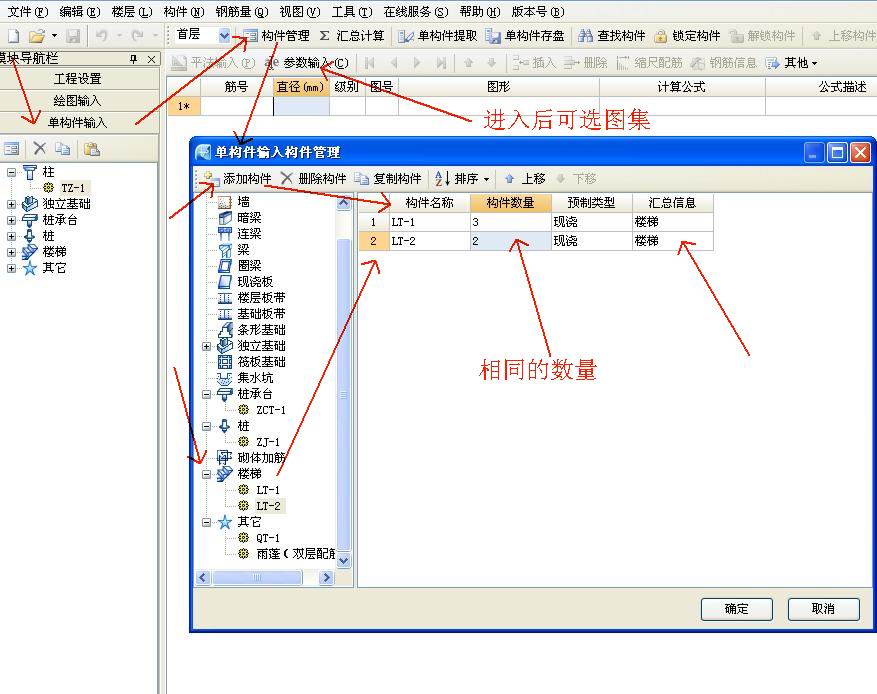Select ZCT-1 in dialog tree
This screenshot has width=877, height=694.
click(271, 410)
